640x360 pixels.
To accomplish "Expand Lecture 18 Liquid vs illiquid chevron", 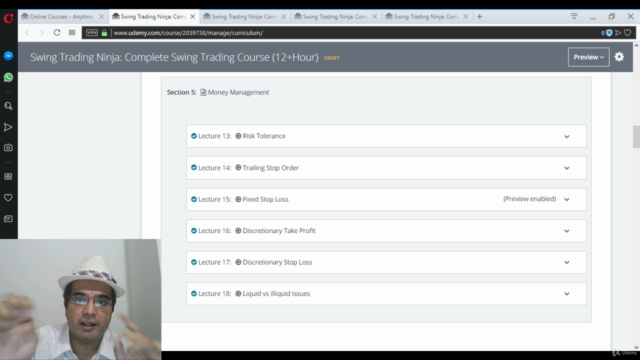I will tap(567, 294).
